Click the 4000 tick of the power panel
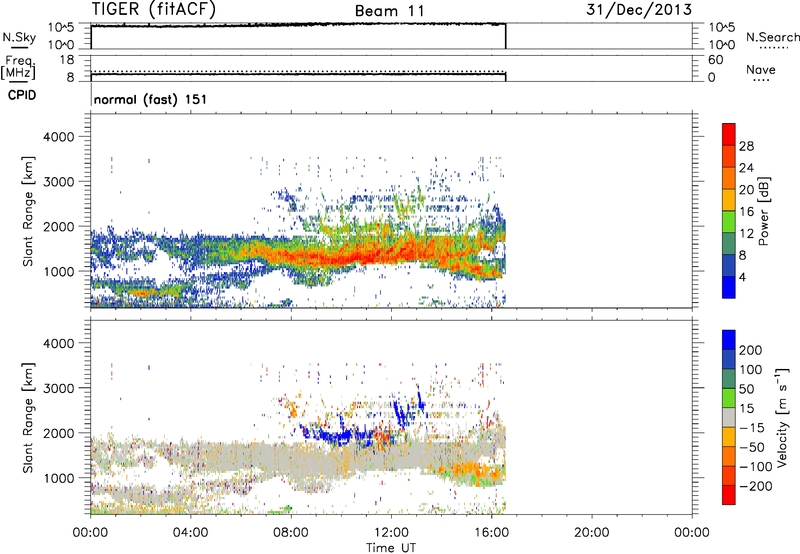 (x=58, y=137)
